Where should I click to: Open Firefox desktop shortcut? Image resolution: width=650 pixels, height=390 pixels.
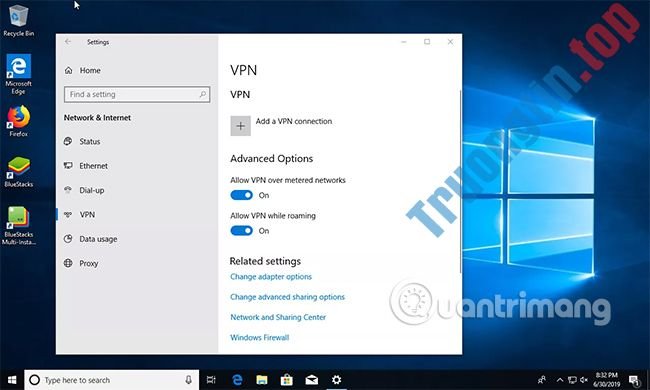(x=18, y=121)
